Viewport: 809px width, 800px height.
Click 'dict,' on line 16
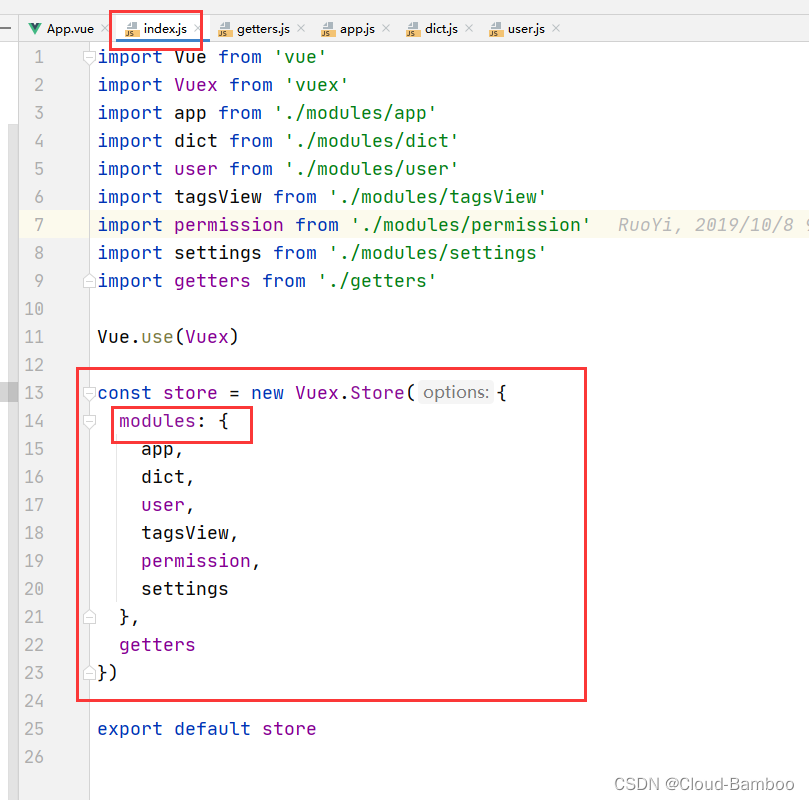pyautogui.click(x=168, y=477)
